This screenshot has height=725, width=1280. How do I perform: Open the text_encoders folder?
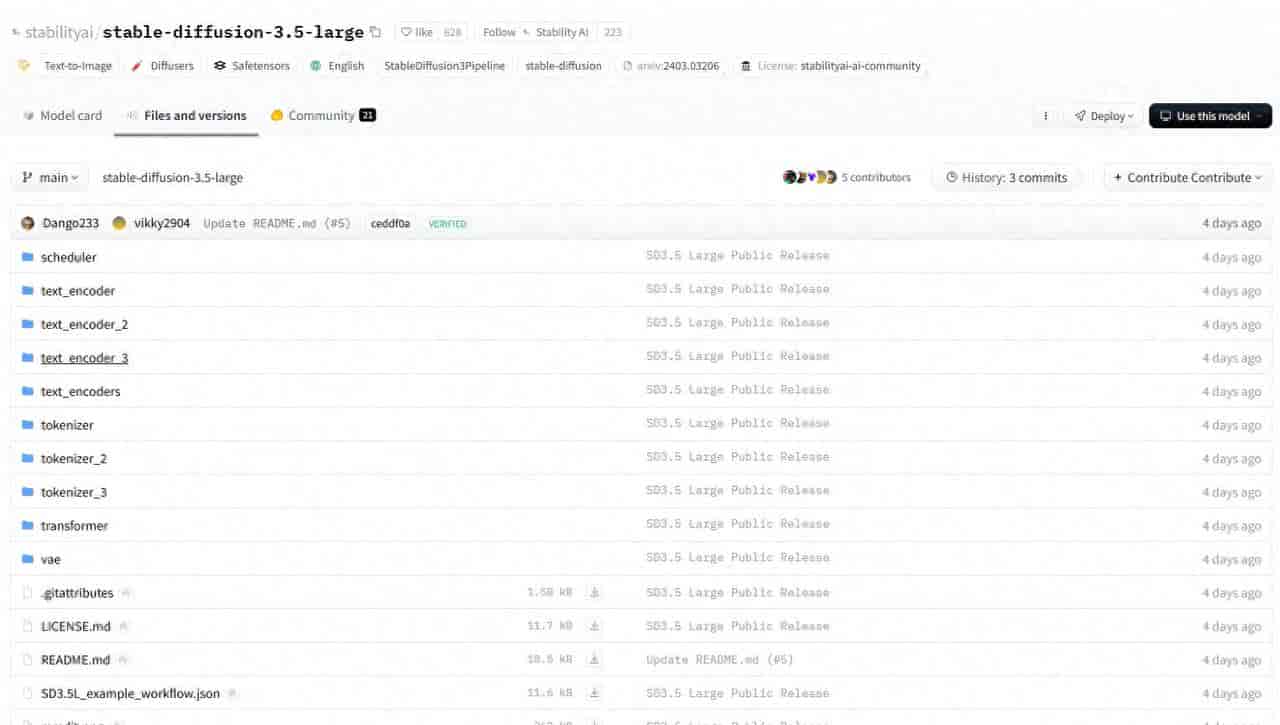80,392
